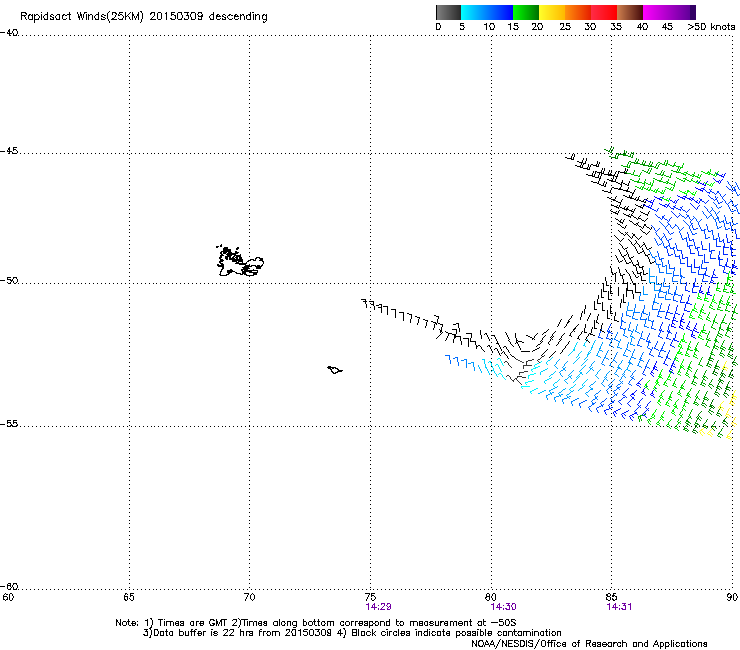Click the legend number 40
The width and height of the screenshot is (740, 650).
tap(642, 27)
